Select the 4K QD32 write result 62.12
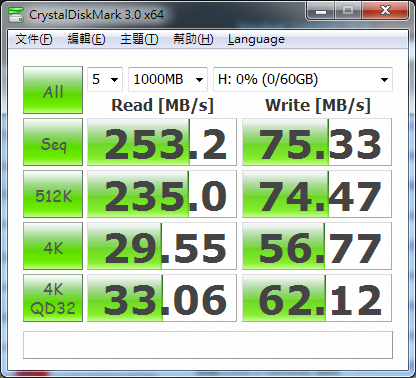 [317, 298]
